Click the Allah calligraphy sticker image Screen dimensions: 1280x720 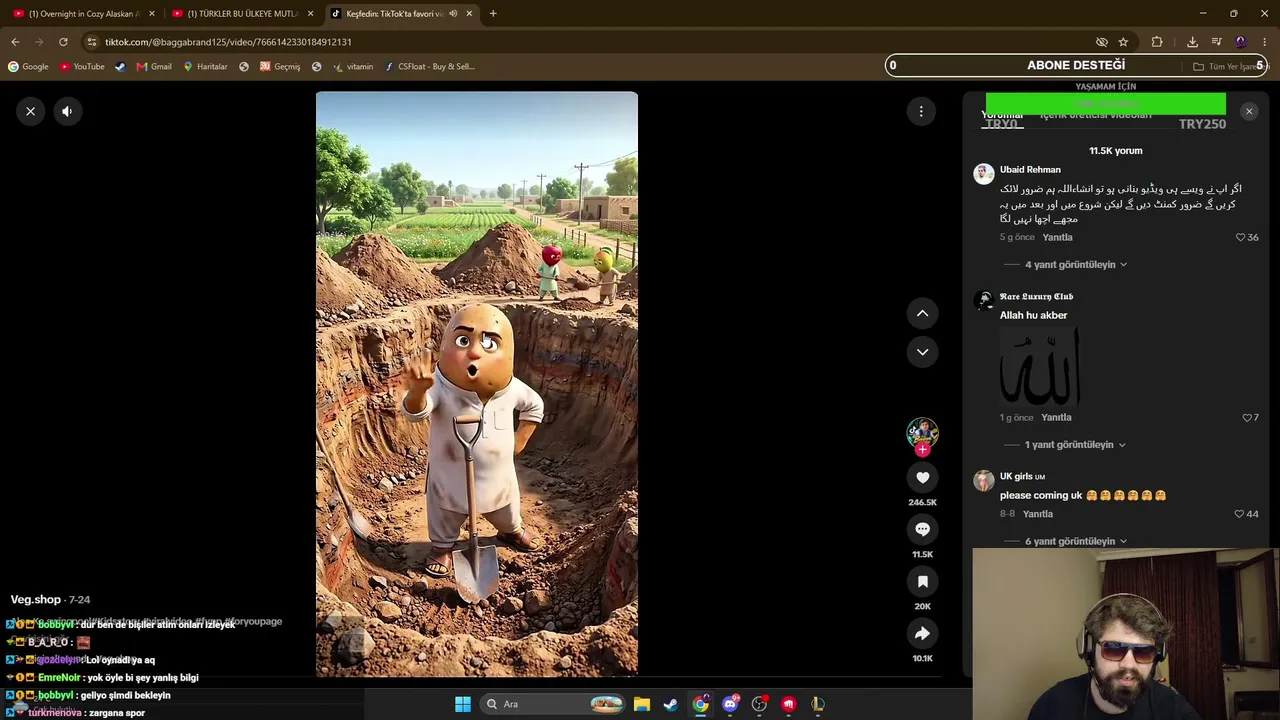[1040, 367]
